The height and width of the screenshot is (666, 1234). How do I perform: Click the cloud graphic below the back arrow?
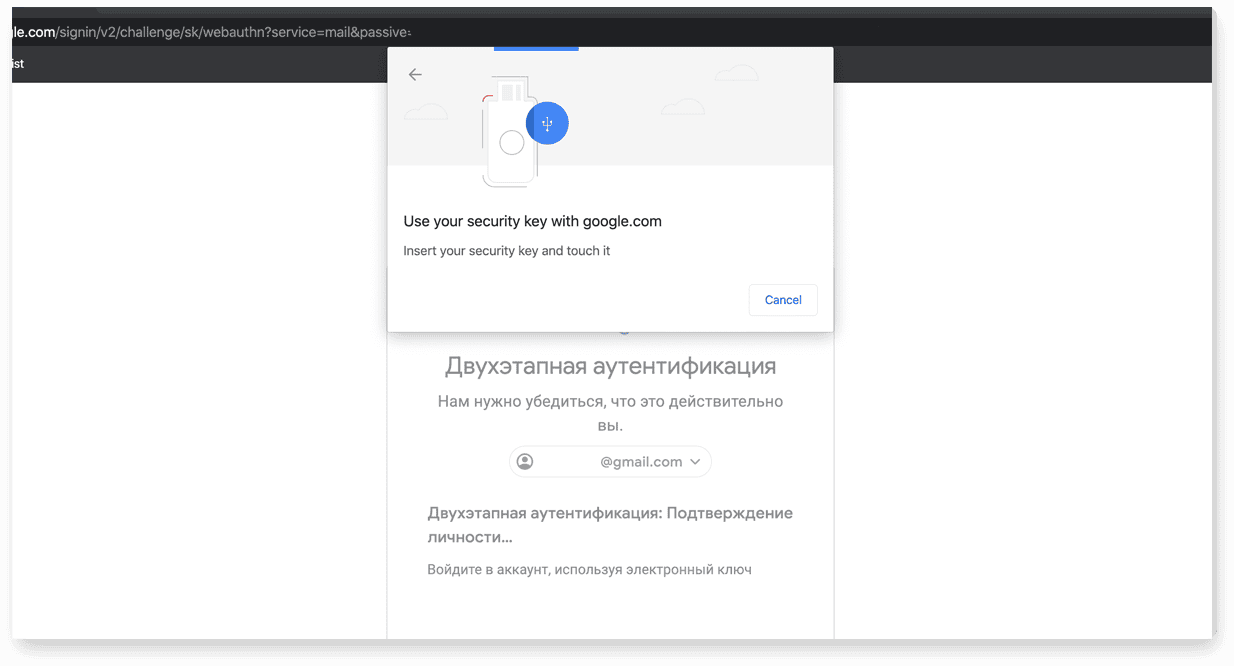point(426,111)
